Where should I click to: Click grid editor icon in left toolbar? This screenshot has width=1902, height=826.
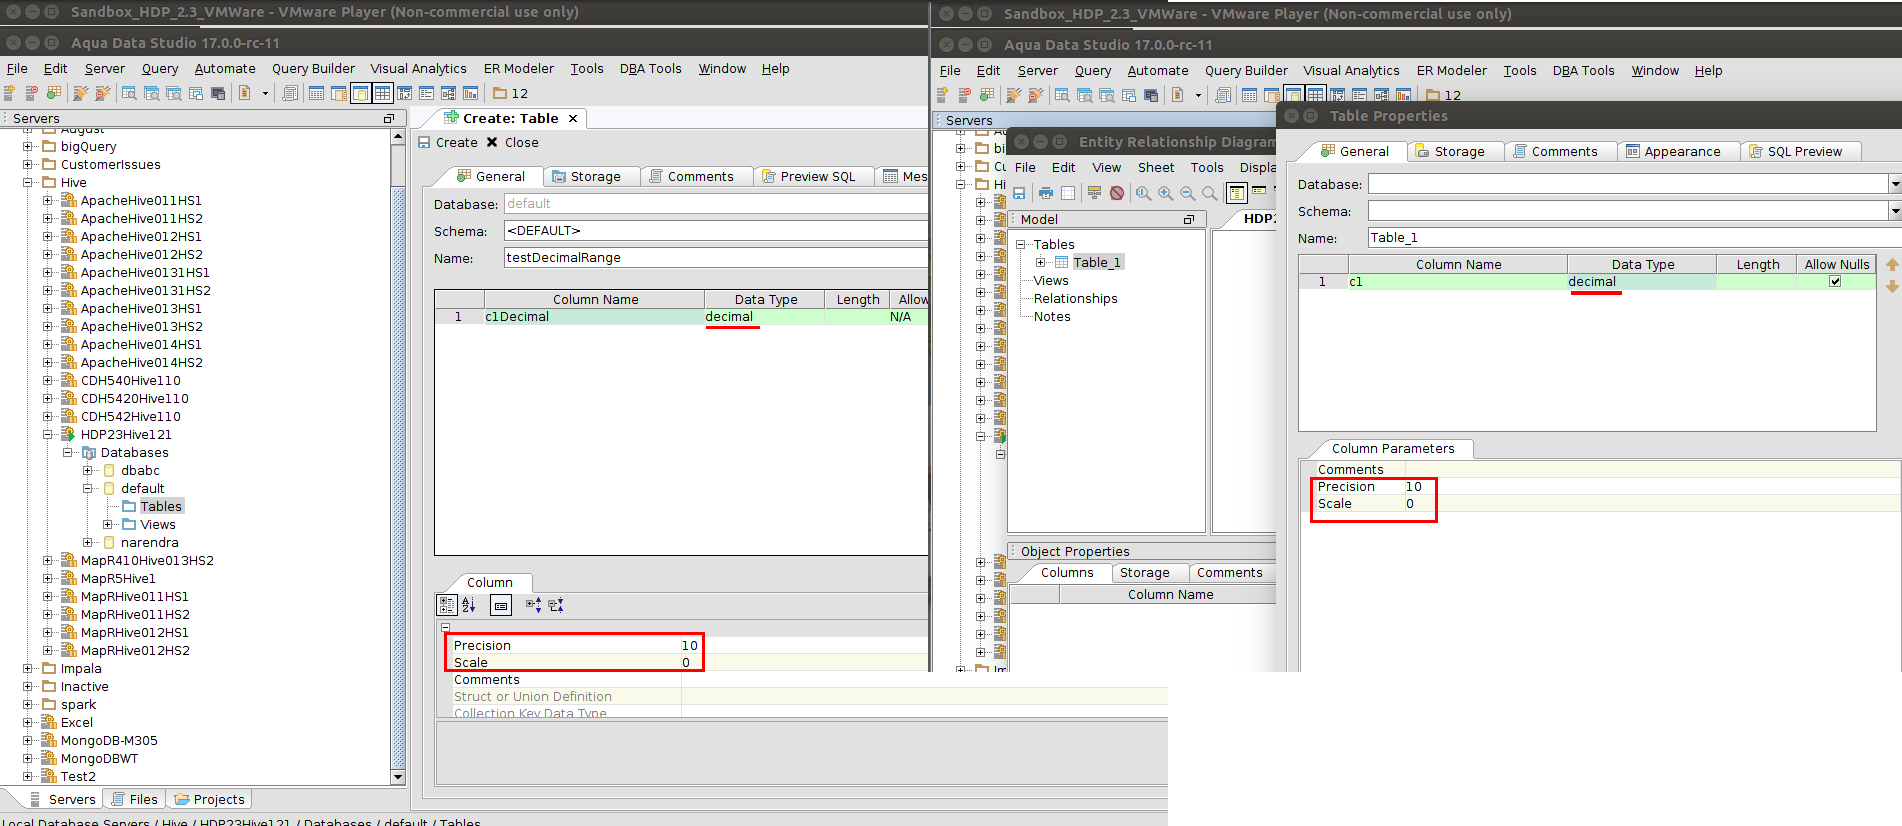coord(382,93)
